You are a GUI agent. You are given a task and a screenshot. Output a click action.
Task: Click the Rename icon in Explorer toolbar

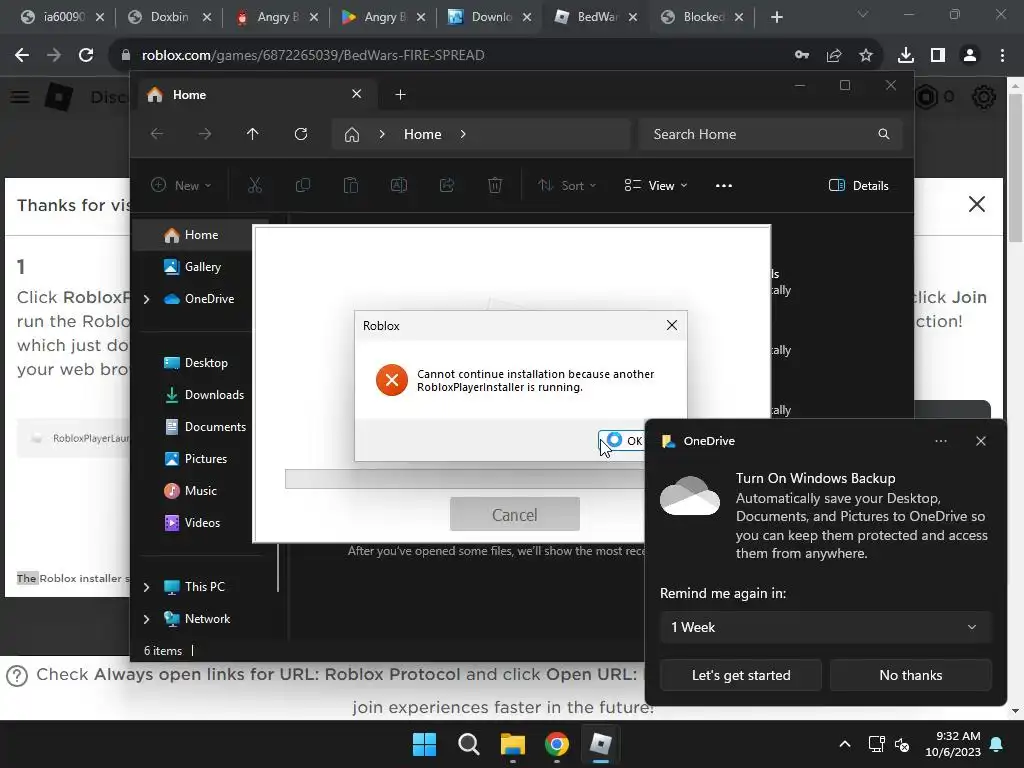pyautogui.click(x=398, y=185)
